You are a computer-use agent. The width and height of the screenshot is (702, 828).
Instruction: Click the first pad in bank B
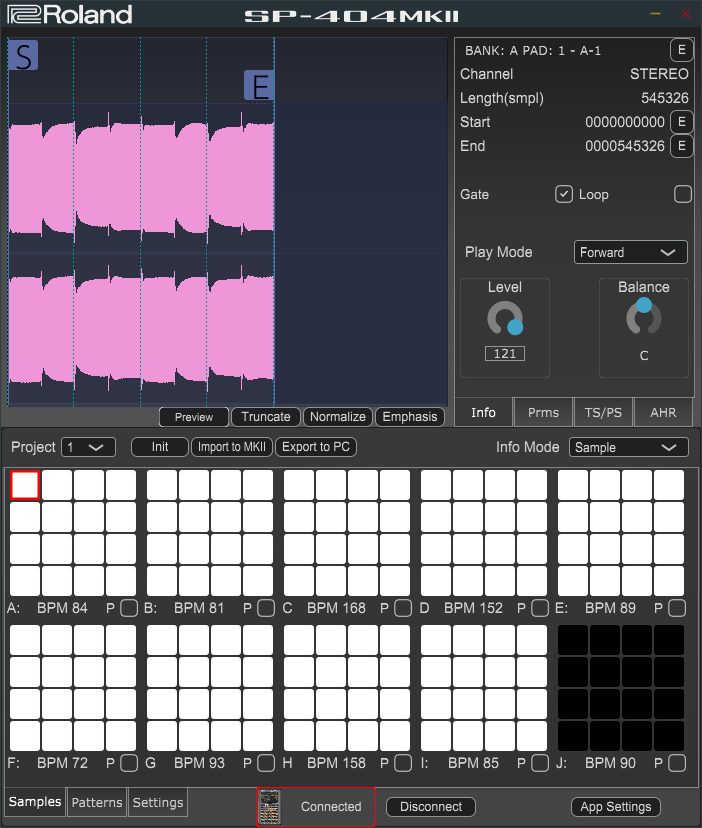tap(162, 485)
